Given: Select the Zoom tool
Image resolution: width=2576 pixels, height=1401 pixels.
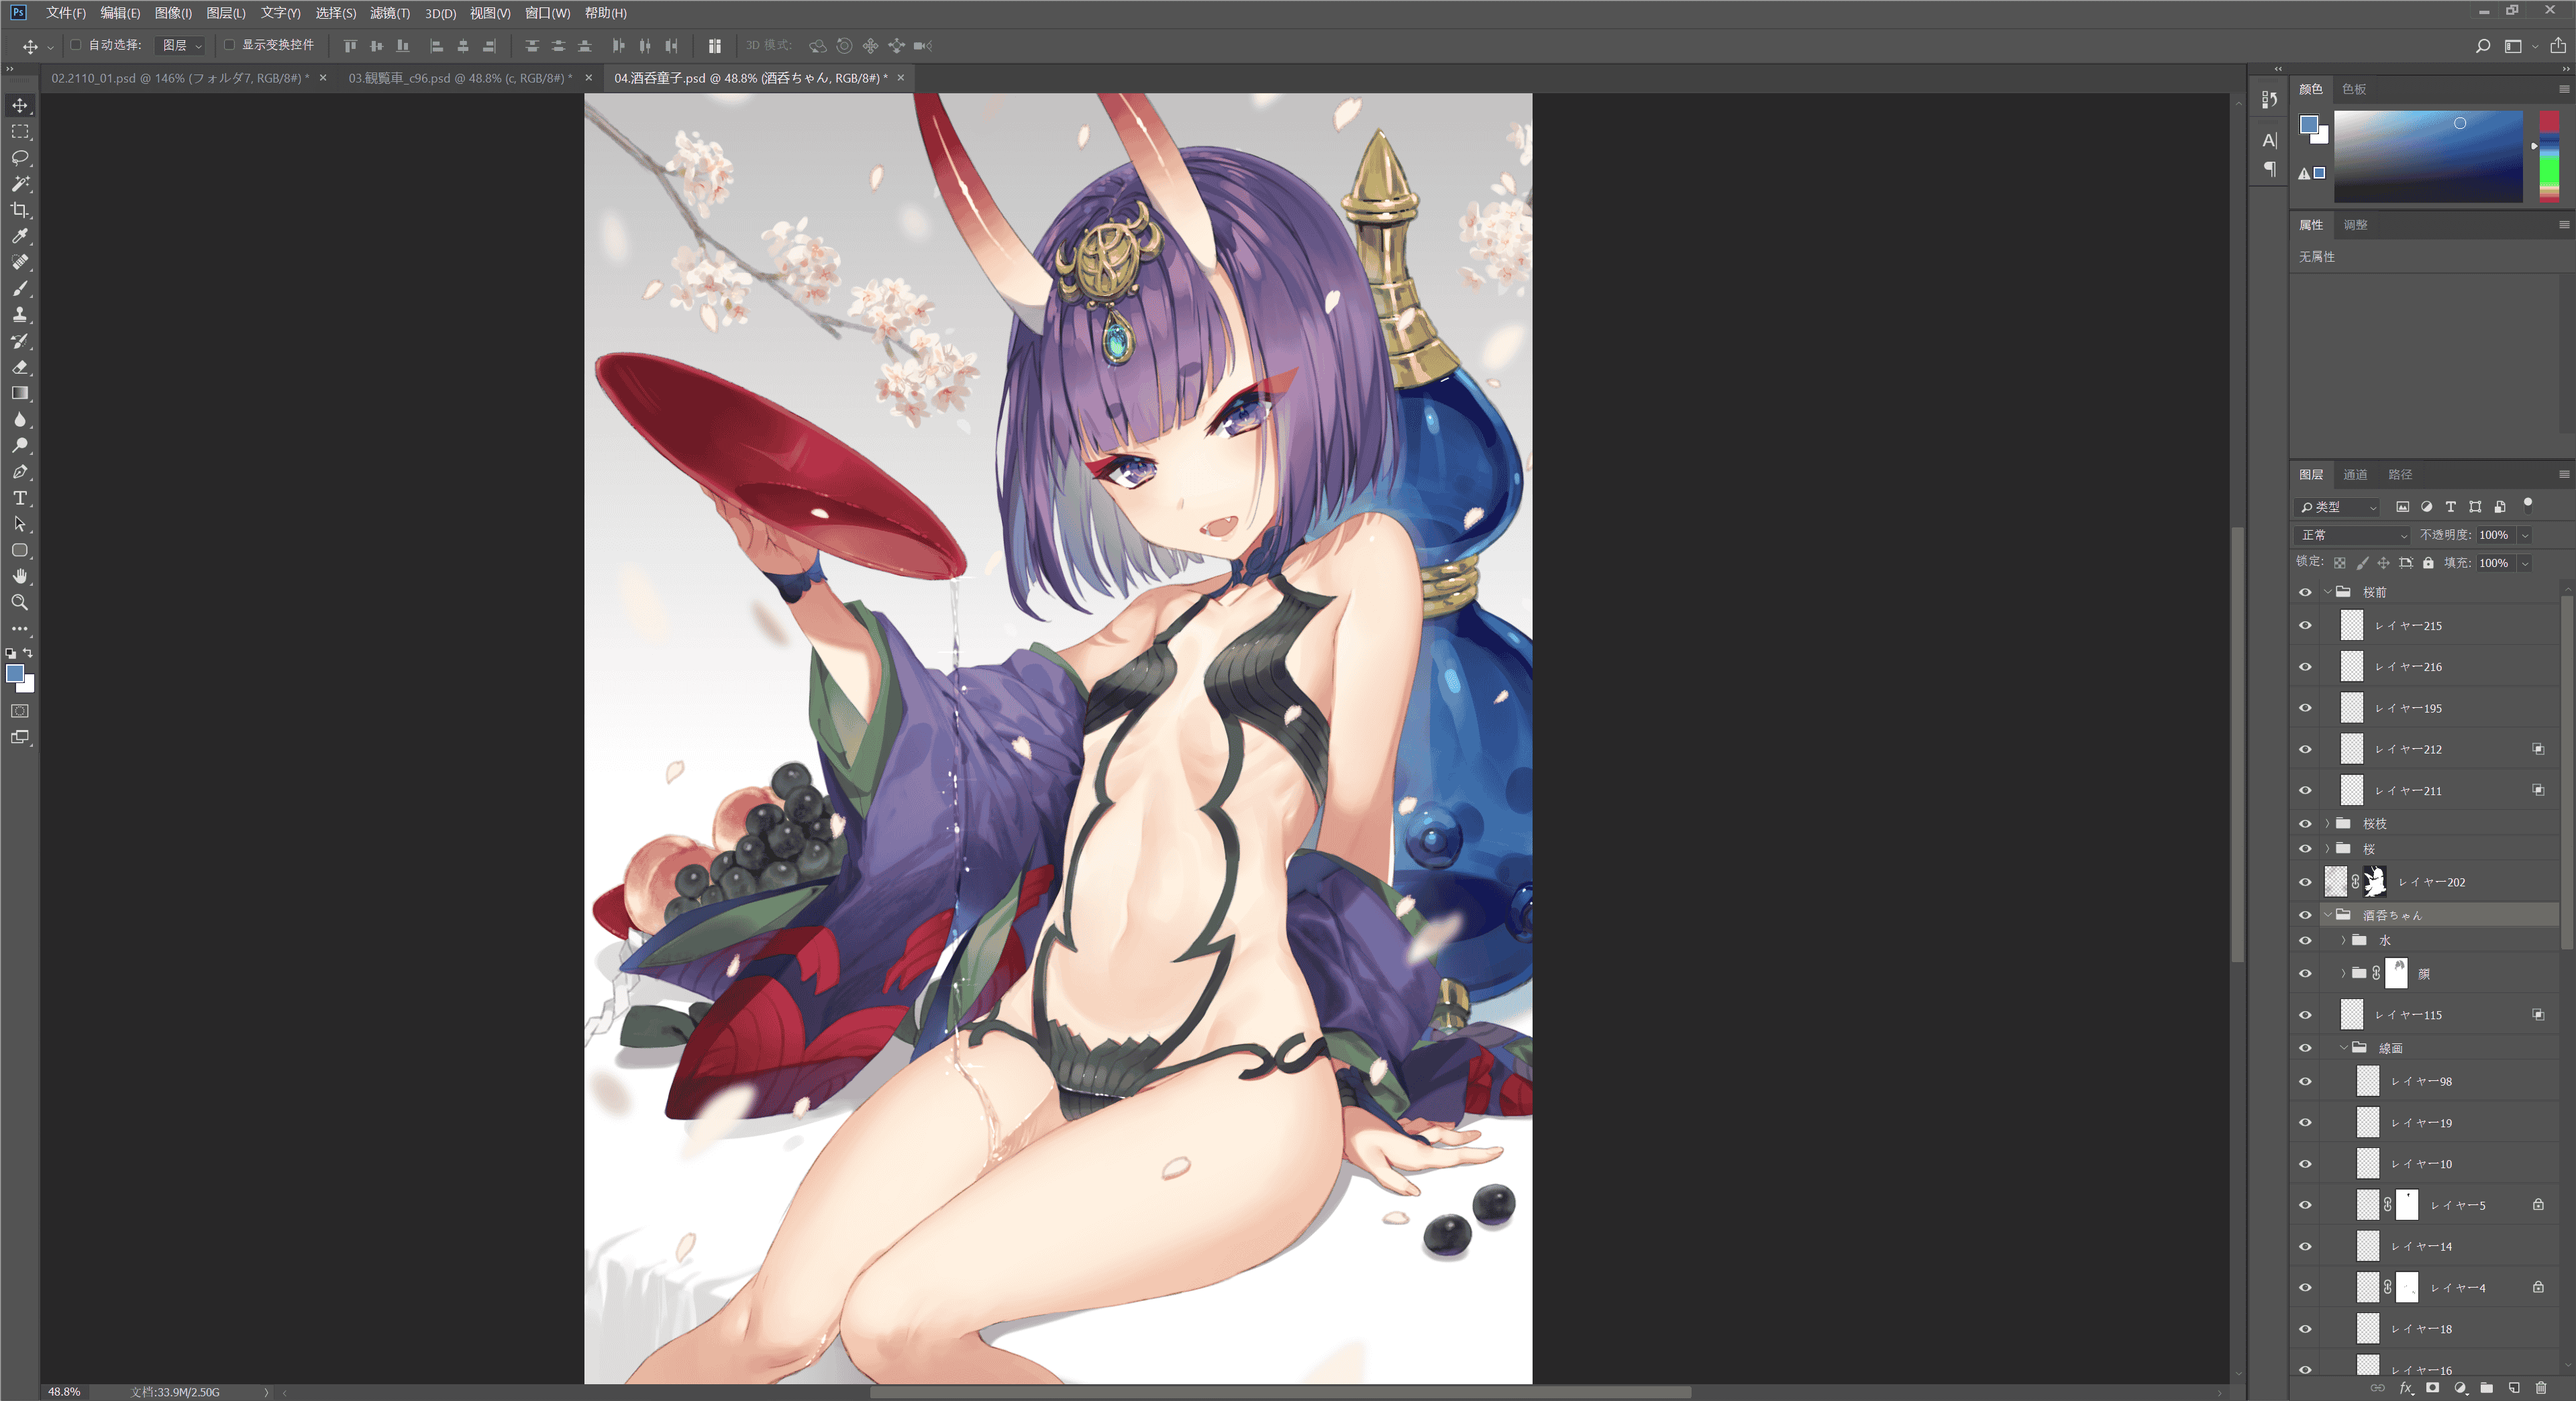Looking at the screenshot, I should [20, 602].
